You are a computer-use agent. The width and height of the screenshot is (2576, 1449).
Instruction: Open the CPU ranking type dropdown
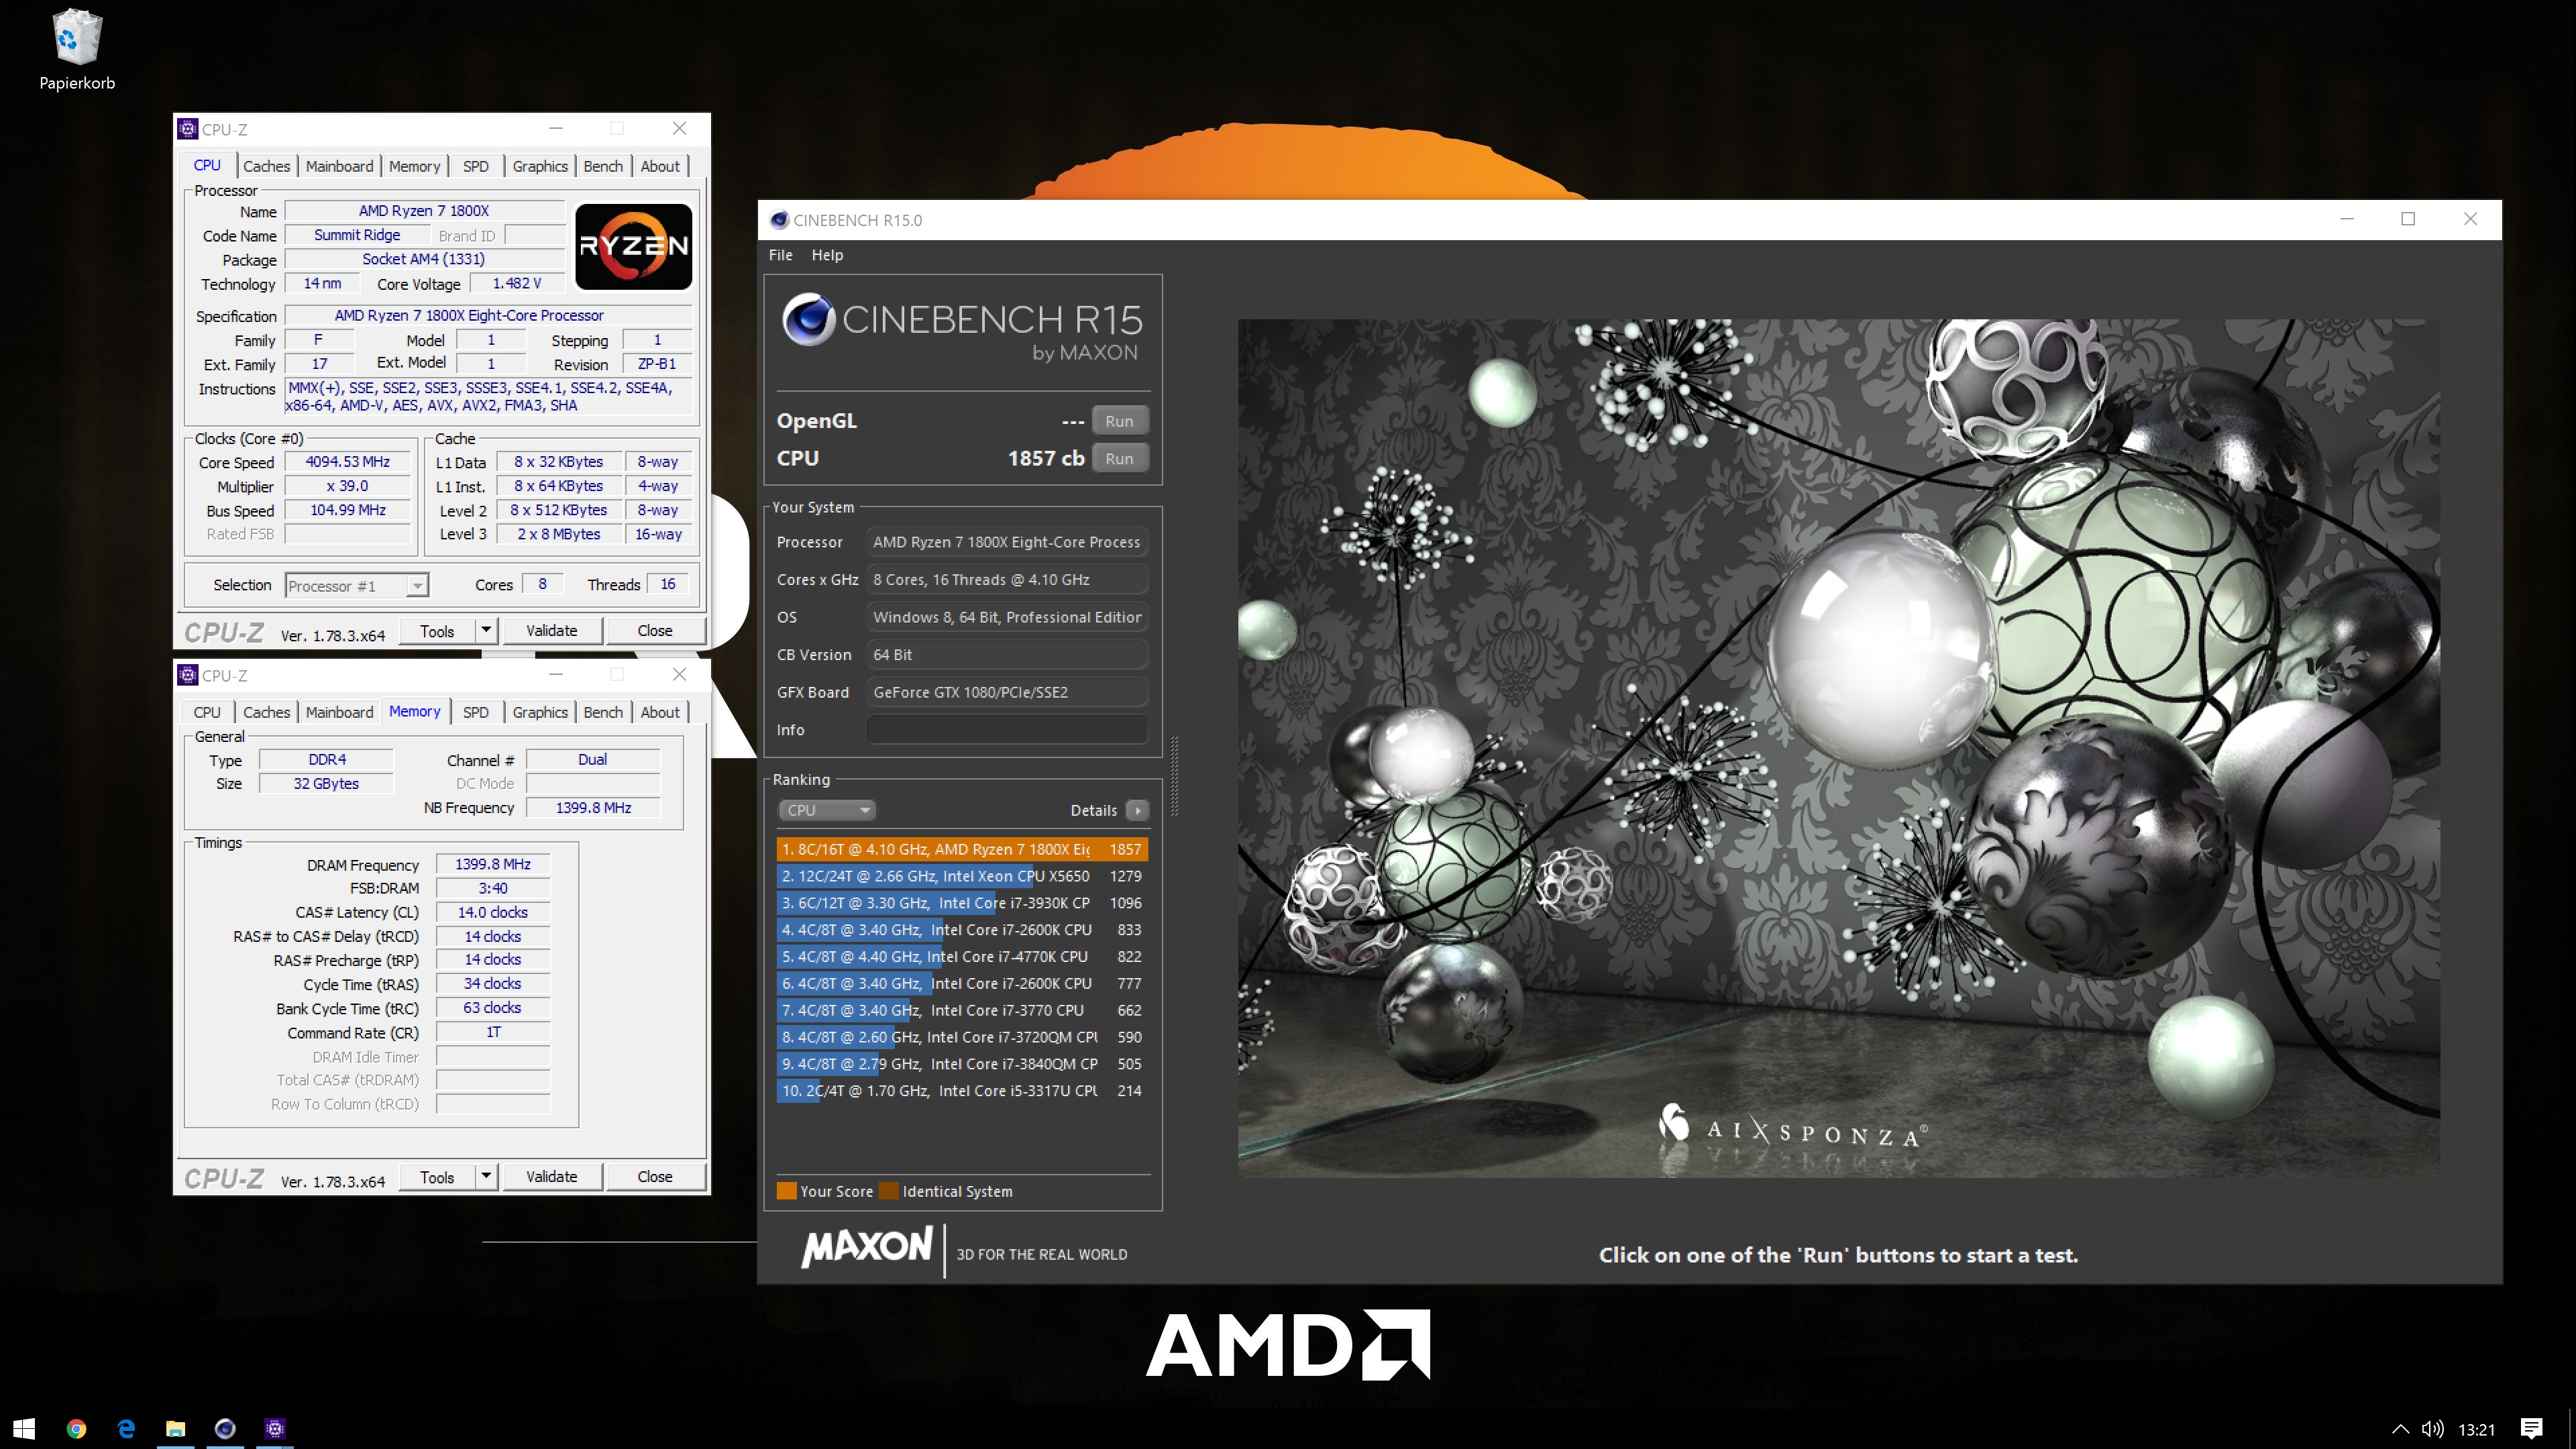pos(827,810)
